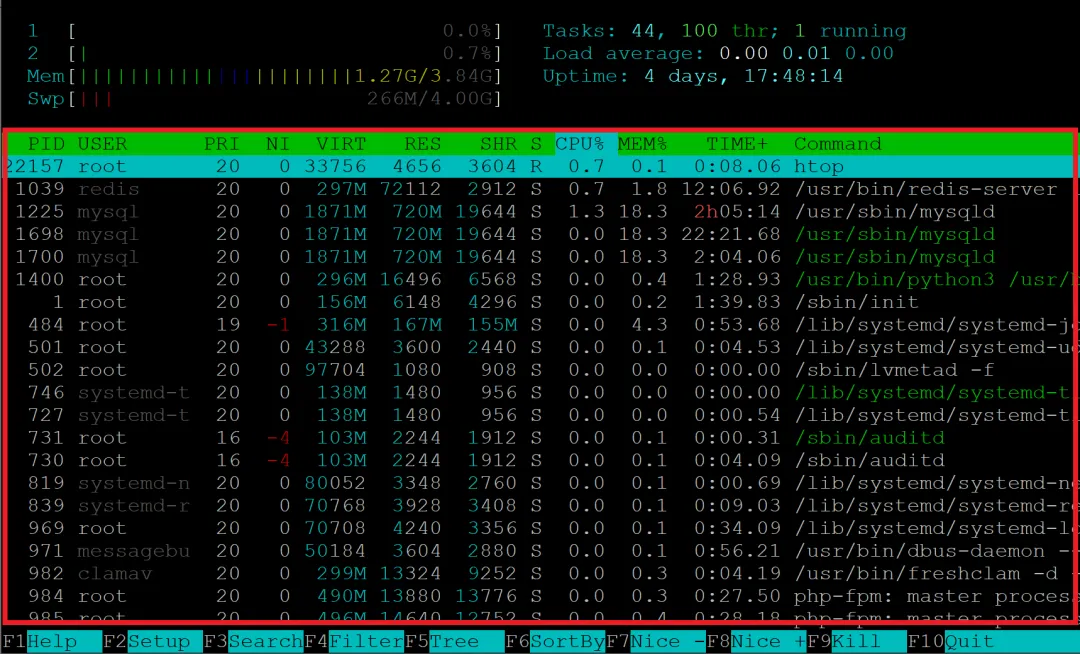Select the /sbin/lvmetad -f process row
The height and width of the screenshot is (654, 1080).
pyautogui.click(x=540, y=370)
